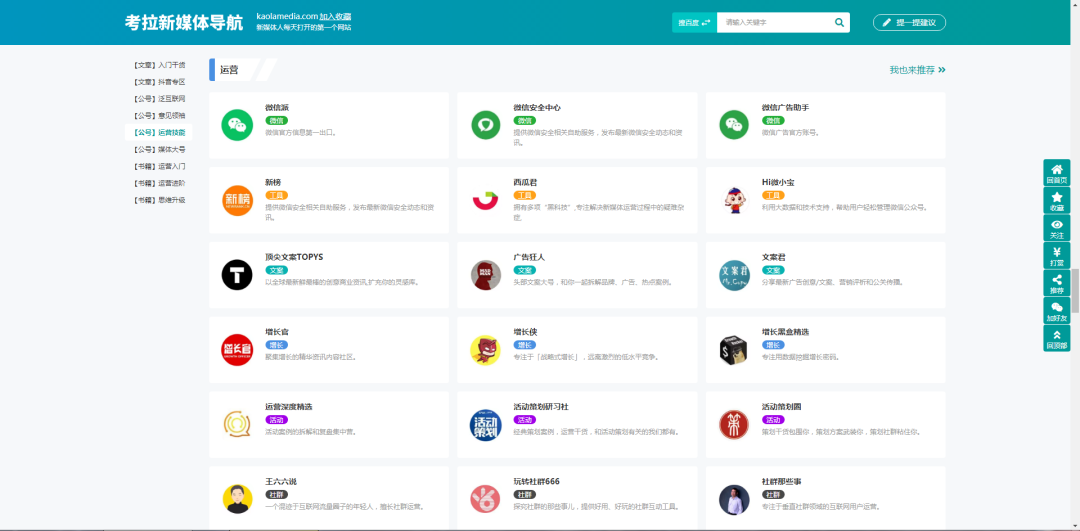Click the 打赏 yen icon
This screenshot has height=531, width=1080.
tap(1056, 255)
